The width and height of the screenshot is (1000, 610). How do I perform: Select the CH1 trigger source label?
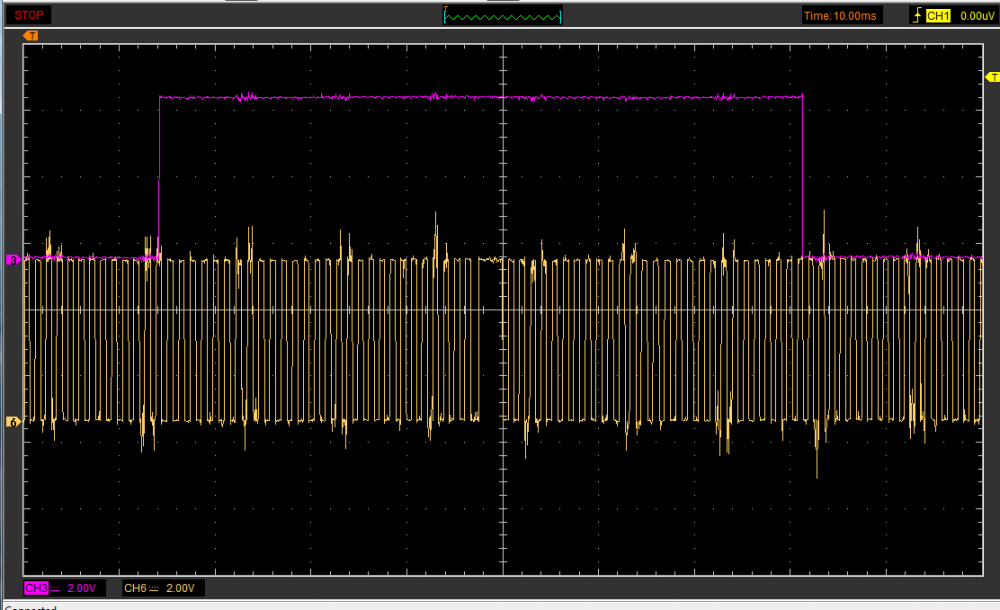pos(937,15)
